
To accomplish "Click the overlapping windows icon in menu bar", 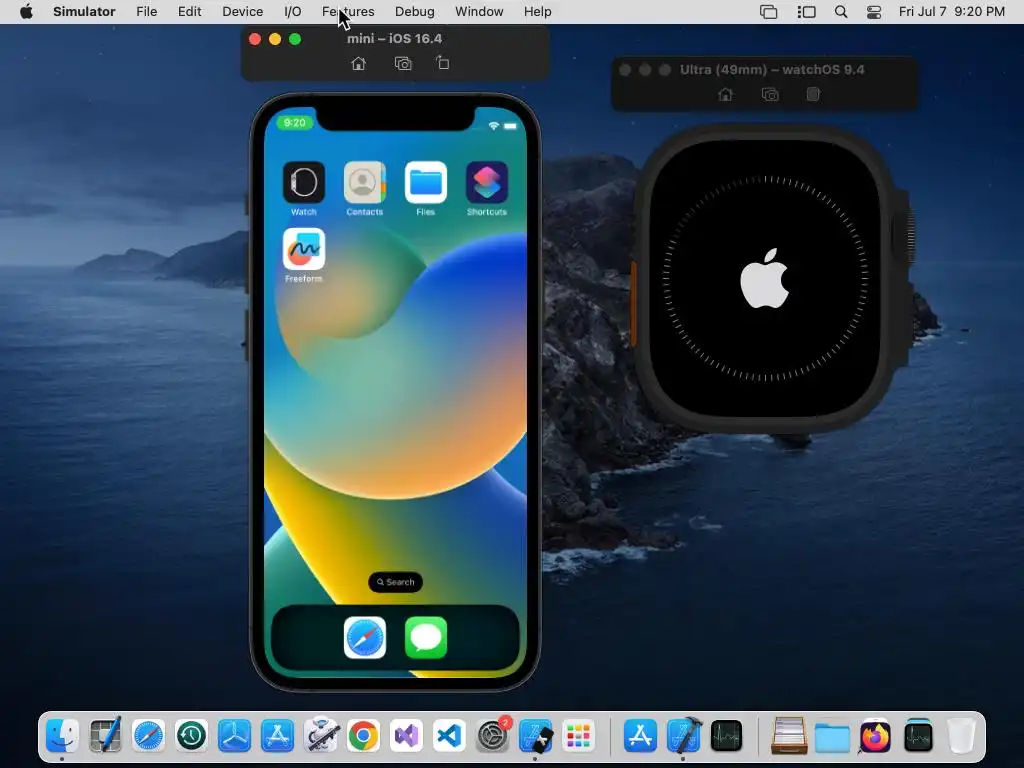I will point(769,12).
